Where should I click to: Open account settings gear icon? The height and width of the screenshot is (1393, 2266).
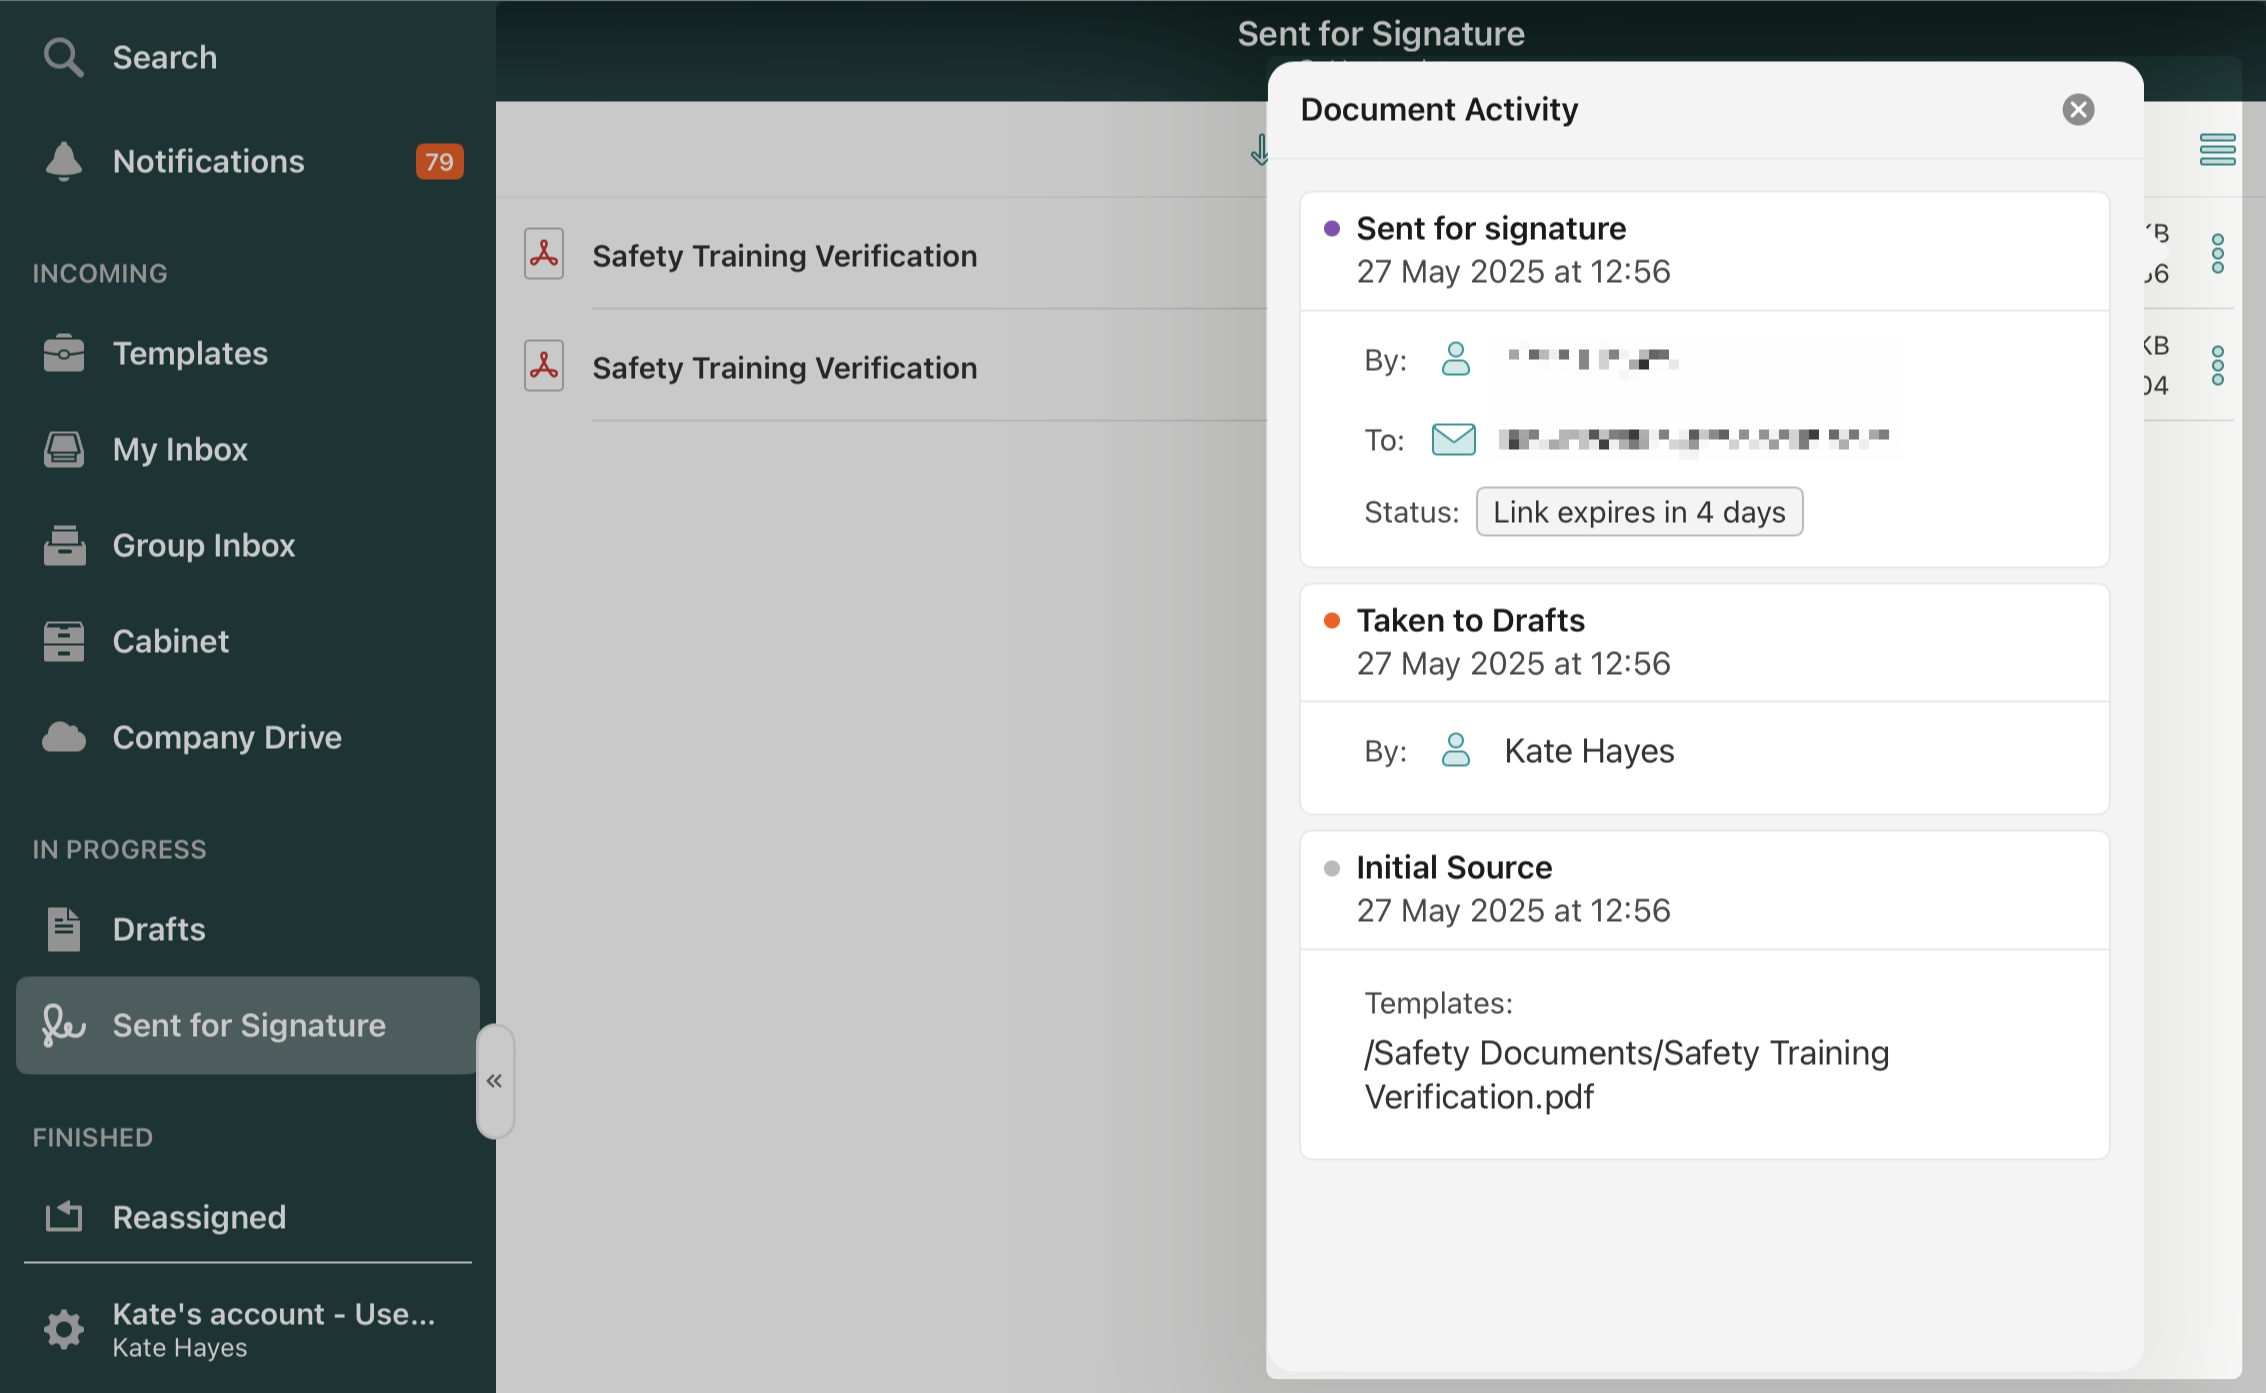[x=64, y=1329]
